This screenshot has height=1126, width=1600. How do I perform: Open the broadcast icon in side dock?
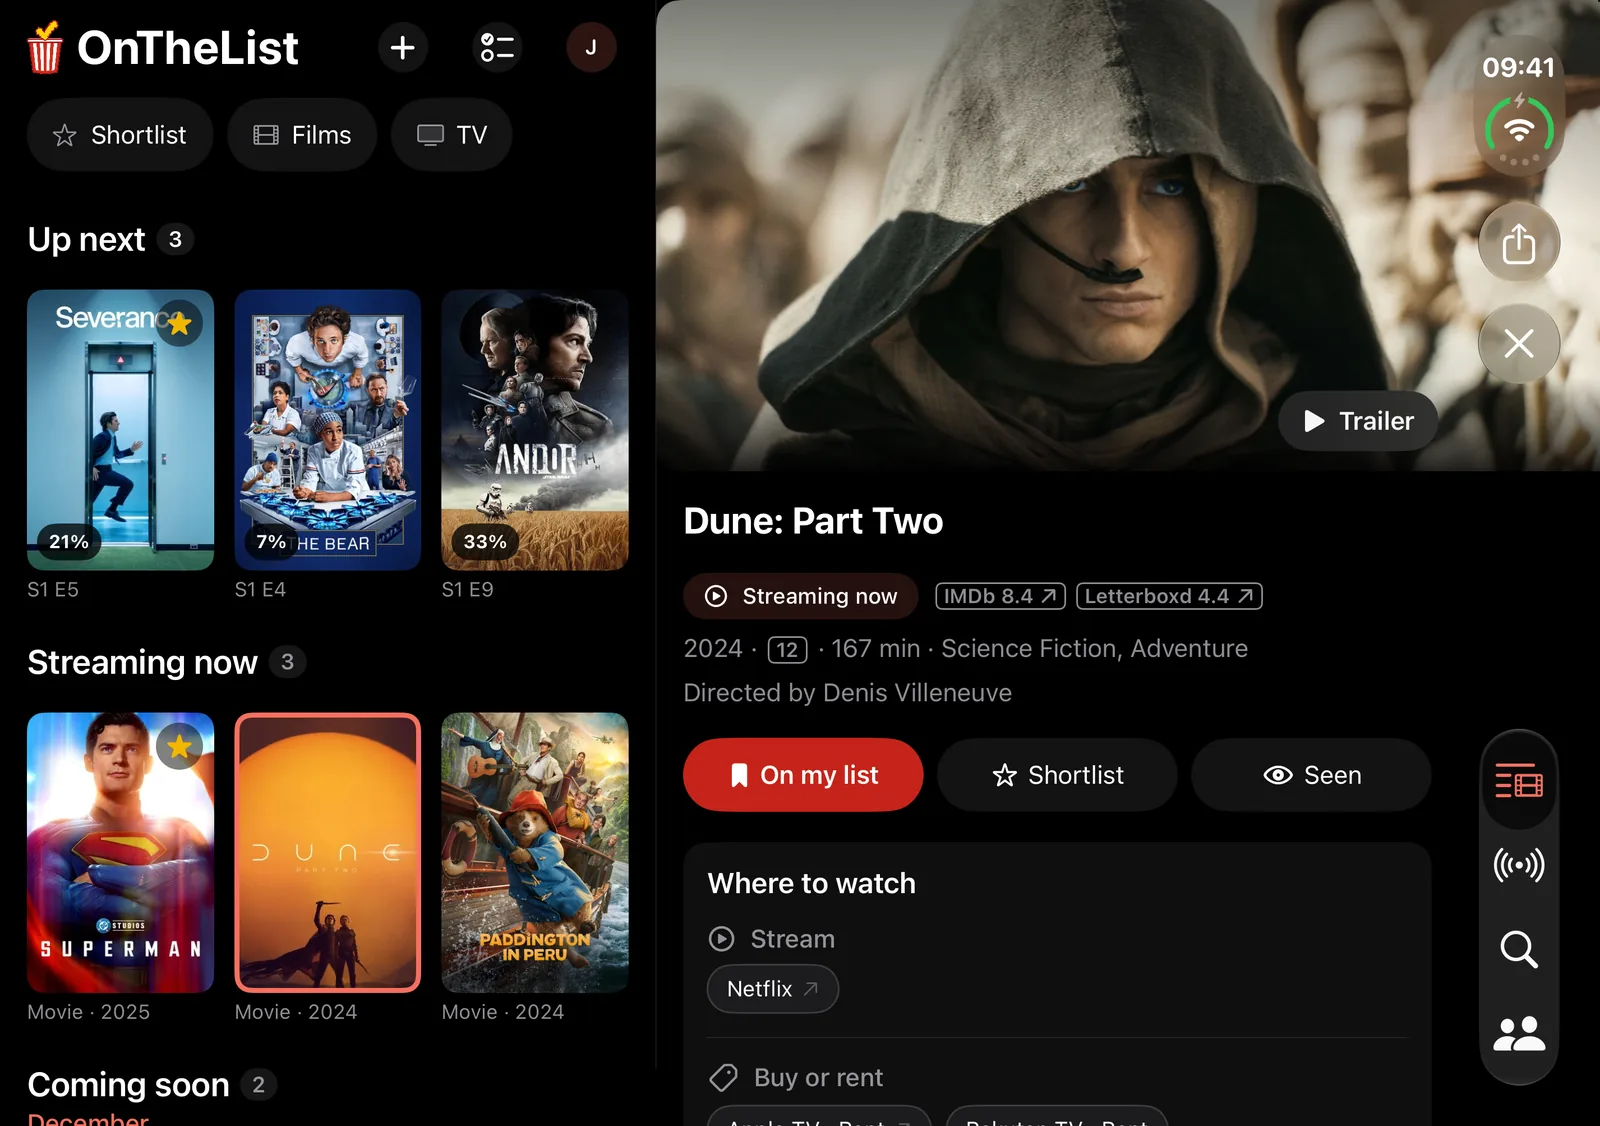pyautogui.click(x=1519, y=865)
